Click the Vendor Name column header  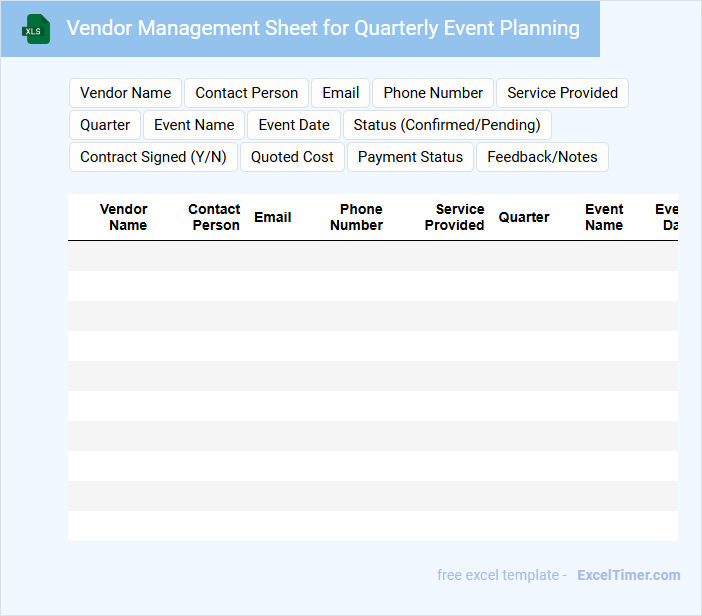pyautogui.click(x=125, y=217)
